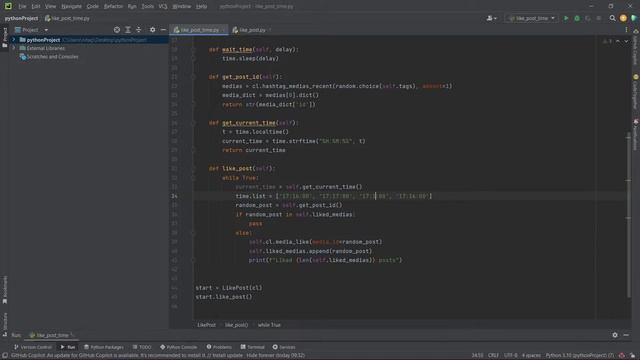Click the Select Opened File target icon

coord(117,30)
